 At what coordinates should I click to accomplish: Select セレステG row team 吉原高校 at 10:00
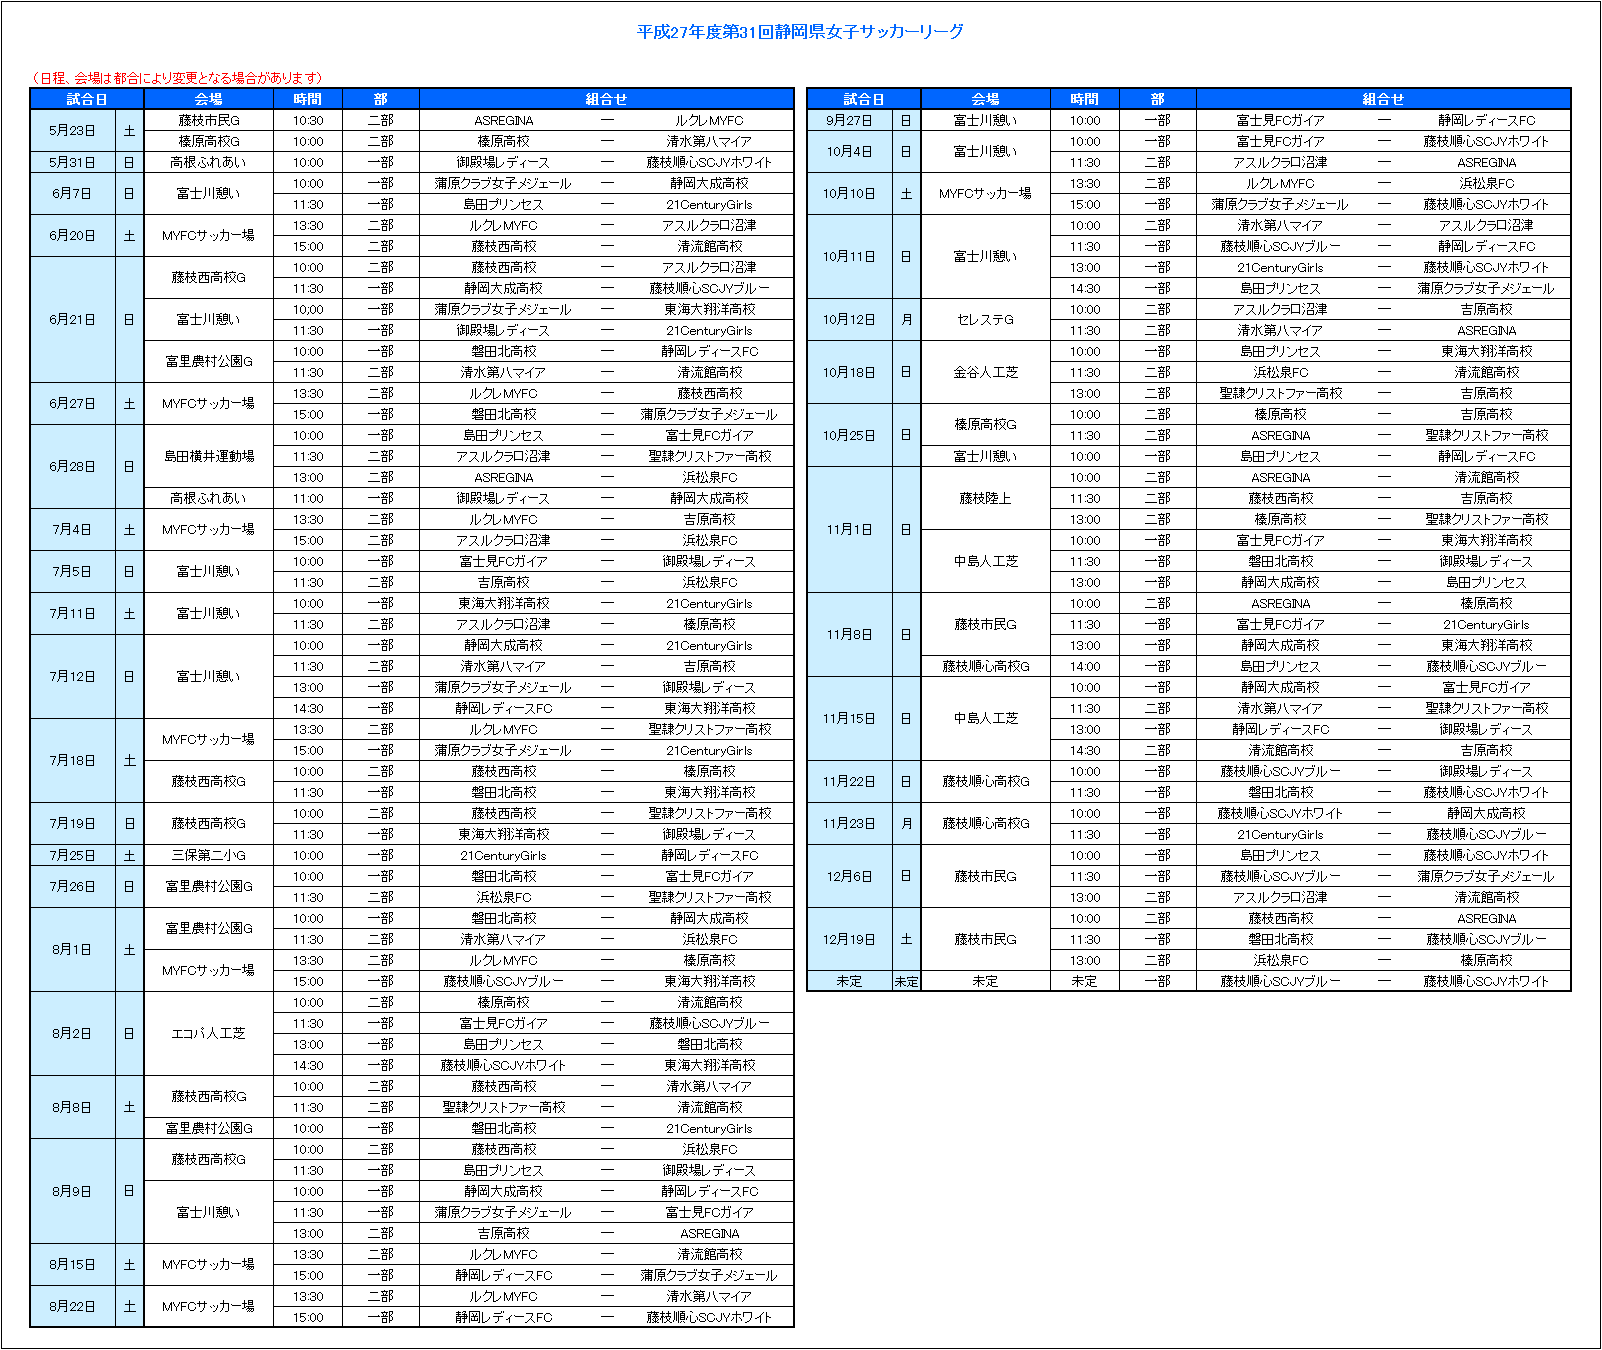[1486, 310]
